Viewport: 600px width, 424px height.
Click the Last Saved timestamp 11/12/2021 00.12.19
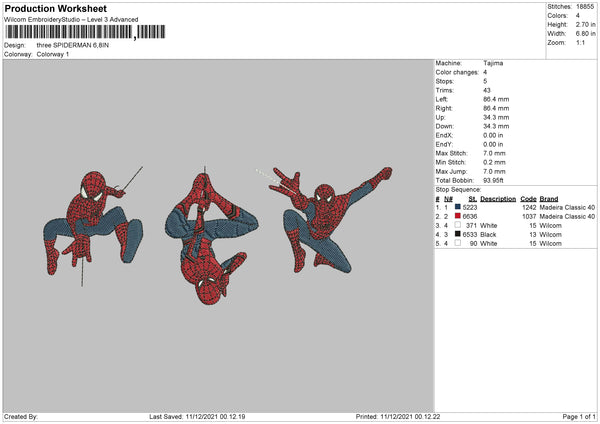pyautogui.click(x=215, y=417)
